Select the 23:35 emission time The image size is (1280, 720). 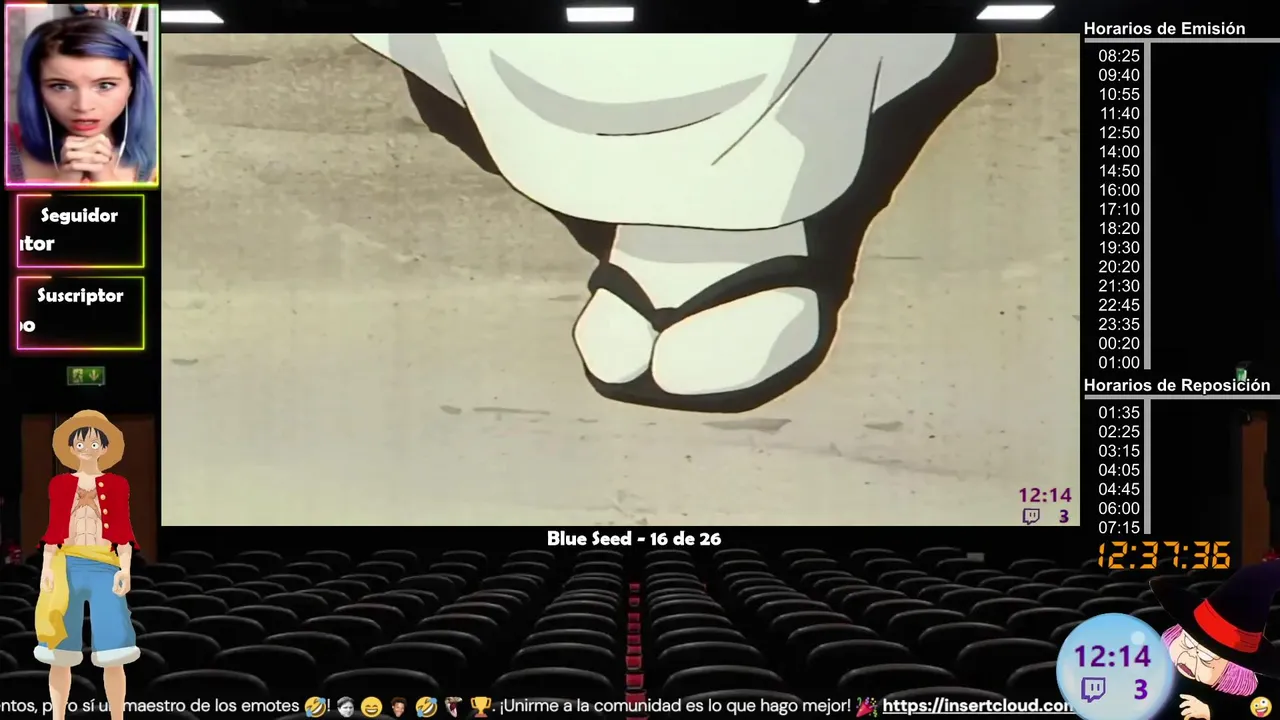tap(1119, 324)
